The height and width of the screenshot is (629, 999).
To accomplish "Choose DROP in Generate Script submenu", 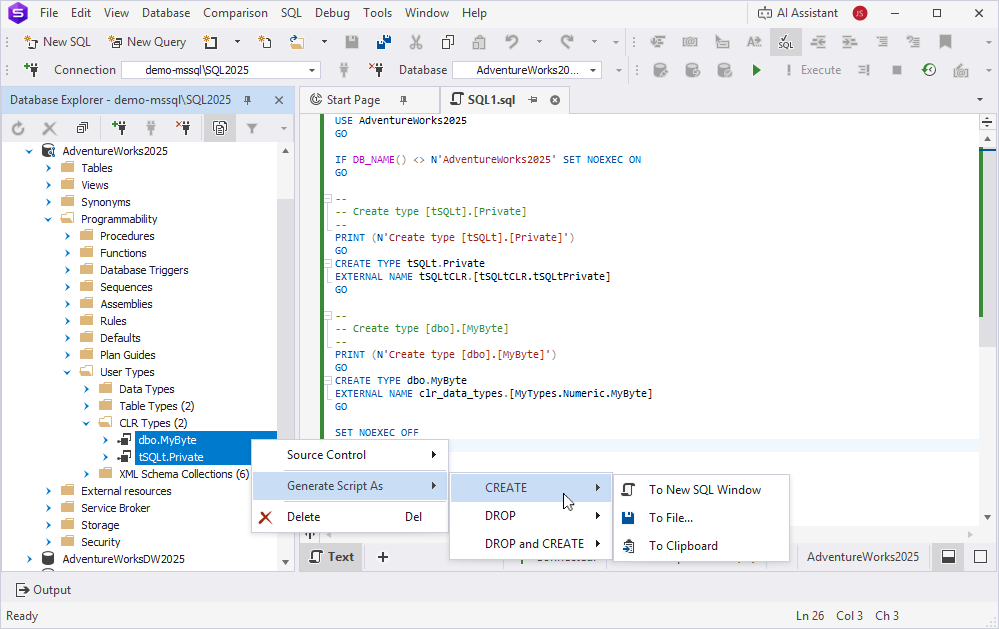I will click(531, 516).
